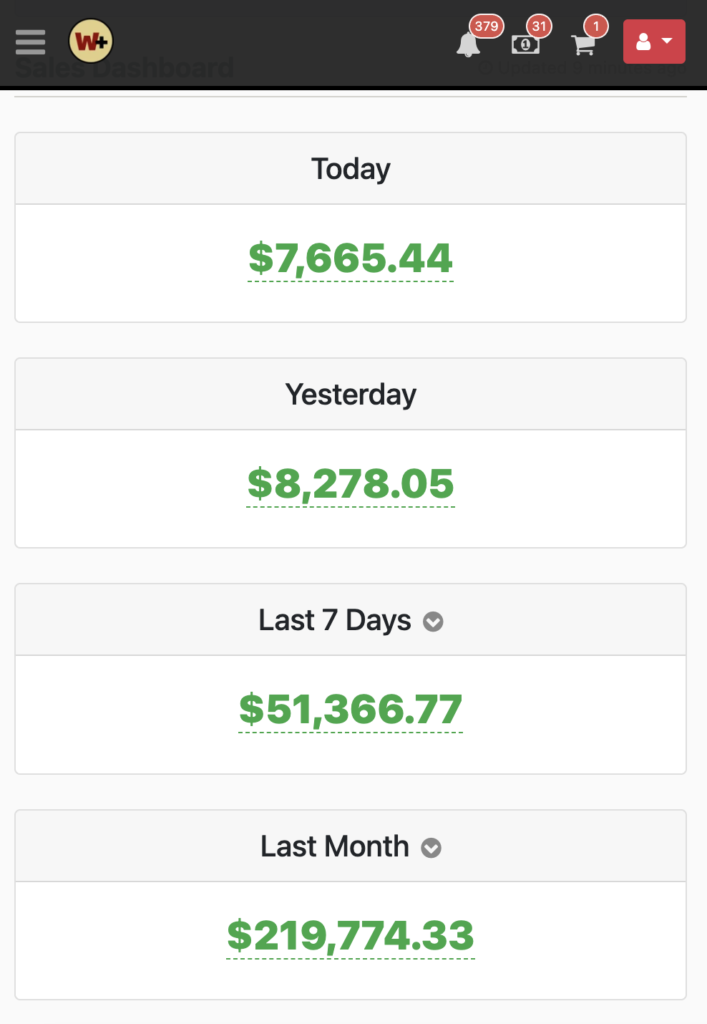
Task: Click today's sales amount $7,665.44
Action: 351,259
